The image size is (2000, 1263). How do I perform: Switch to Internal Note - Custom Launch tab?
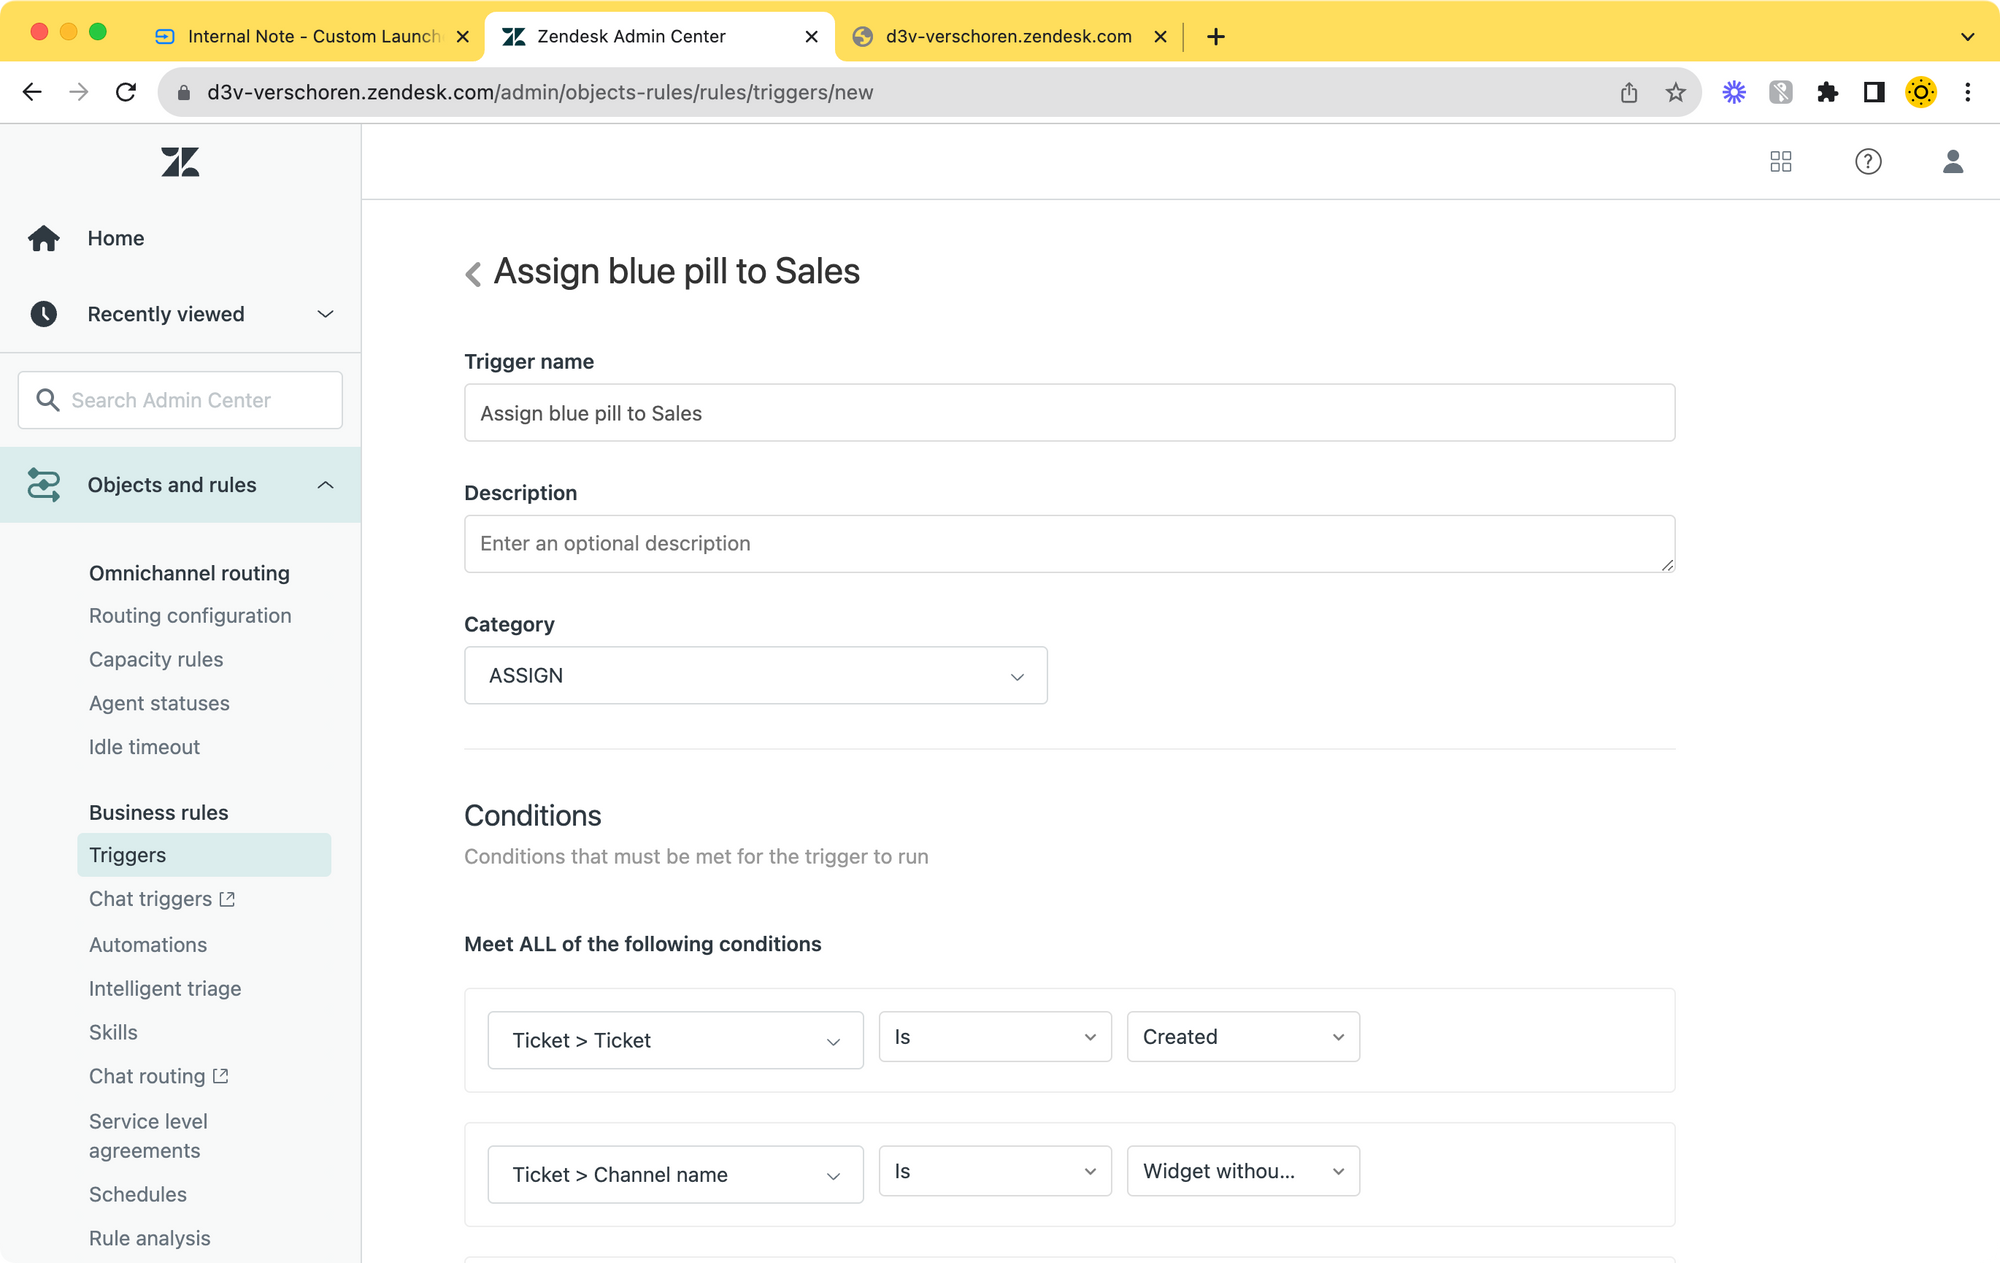(x=313, y=37)
